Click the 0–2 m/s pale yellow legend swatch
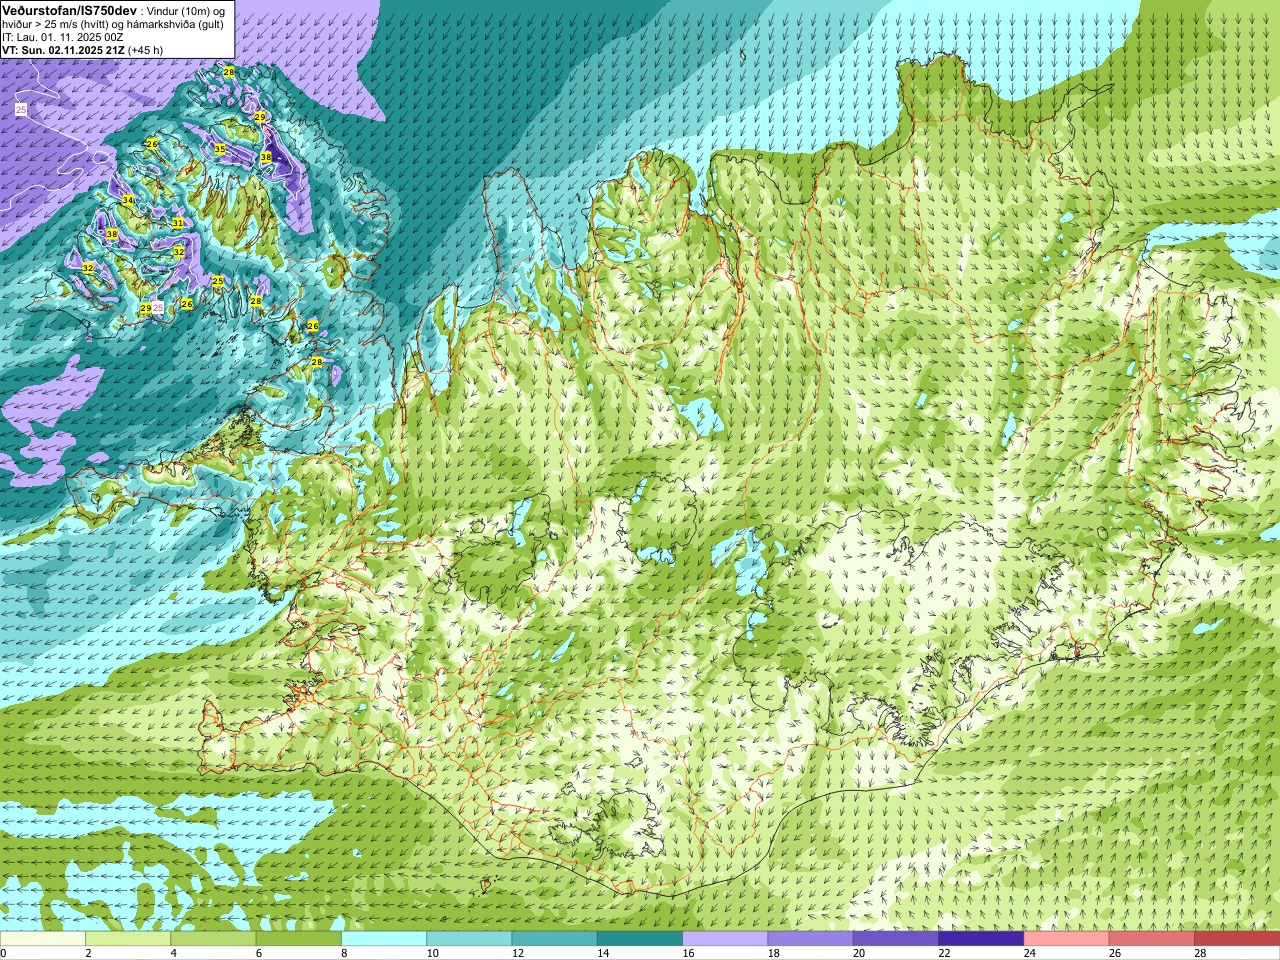 (42, 939)
